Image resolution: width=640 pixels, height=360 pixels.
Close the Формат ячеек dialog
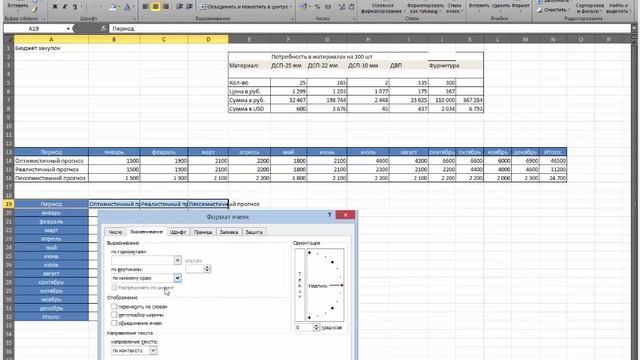click(x=345, y=215)
